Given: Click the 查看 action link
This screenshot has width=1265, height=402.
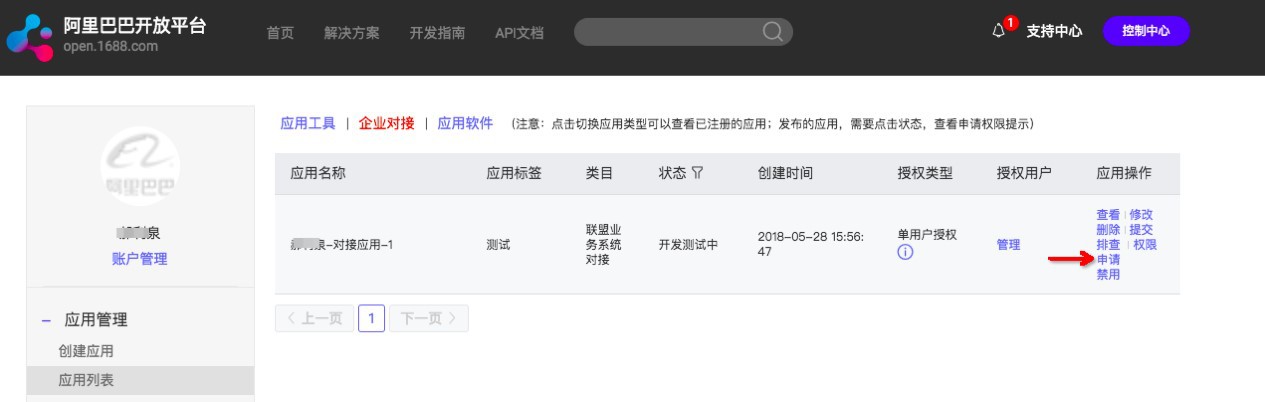Looking at the screenshot, I should [1108, 214].
